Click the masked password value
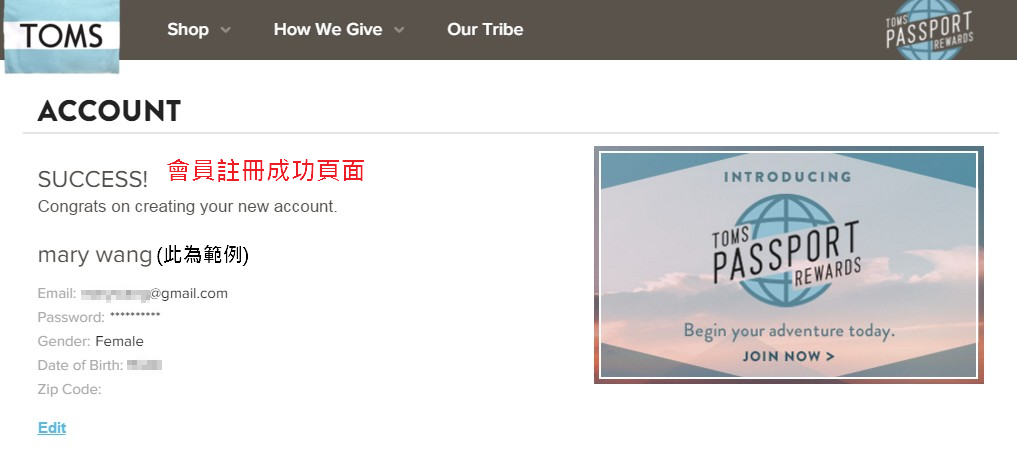1017x460 pixels. pos(135,317)
